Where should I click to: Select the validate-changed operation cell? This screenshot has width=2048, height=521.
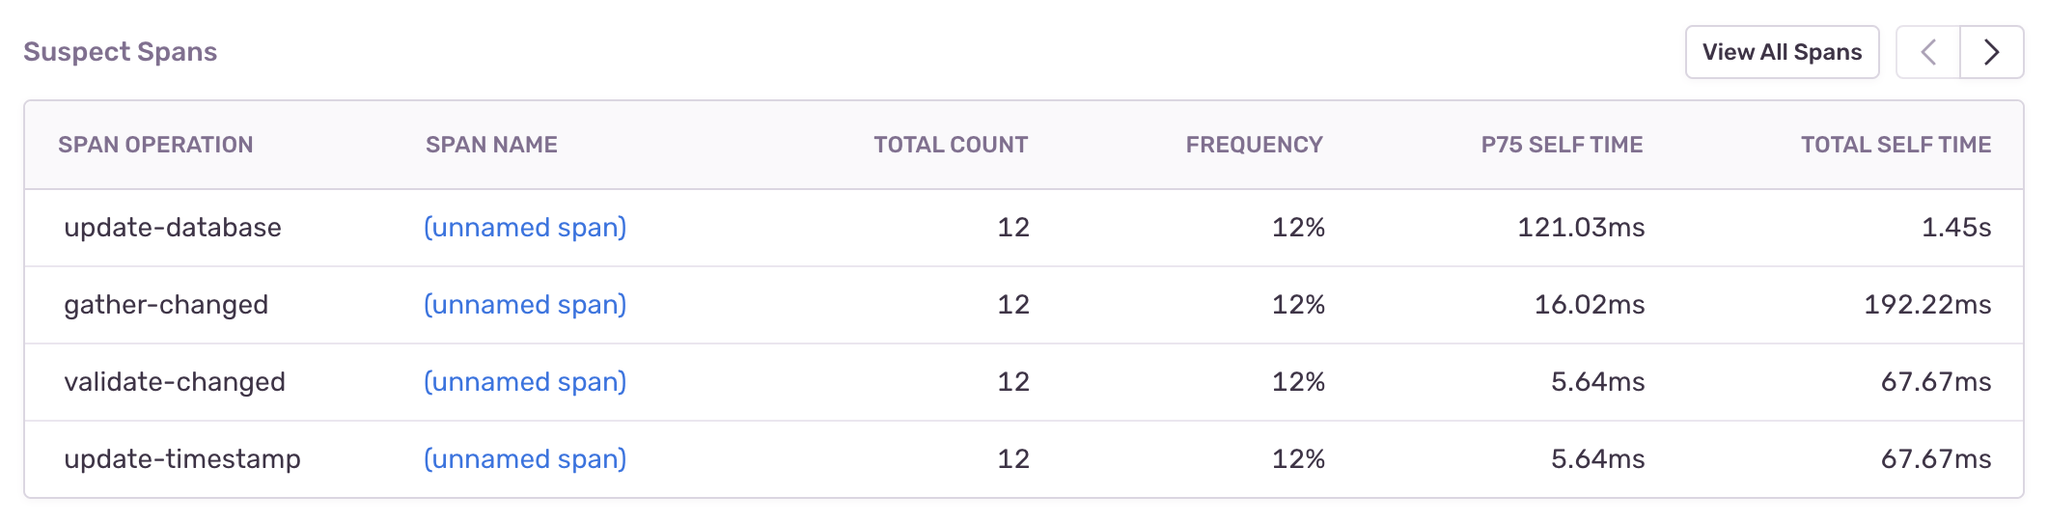(174, 382)
